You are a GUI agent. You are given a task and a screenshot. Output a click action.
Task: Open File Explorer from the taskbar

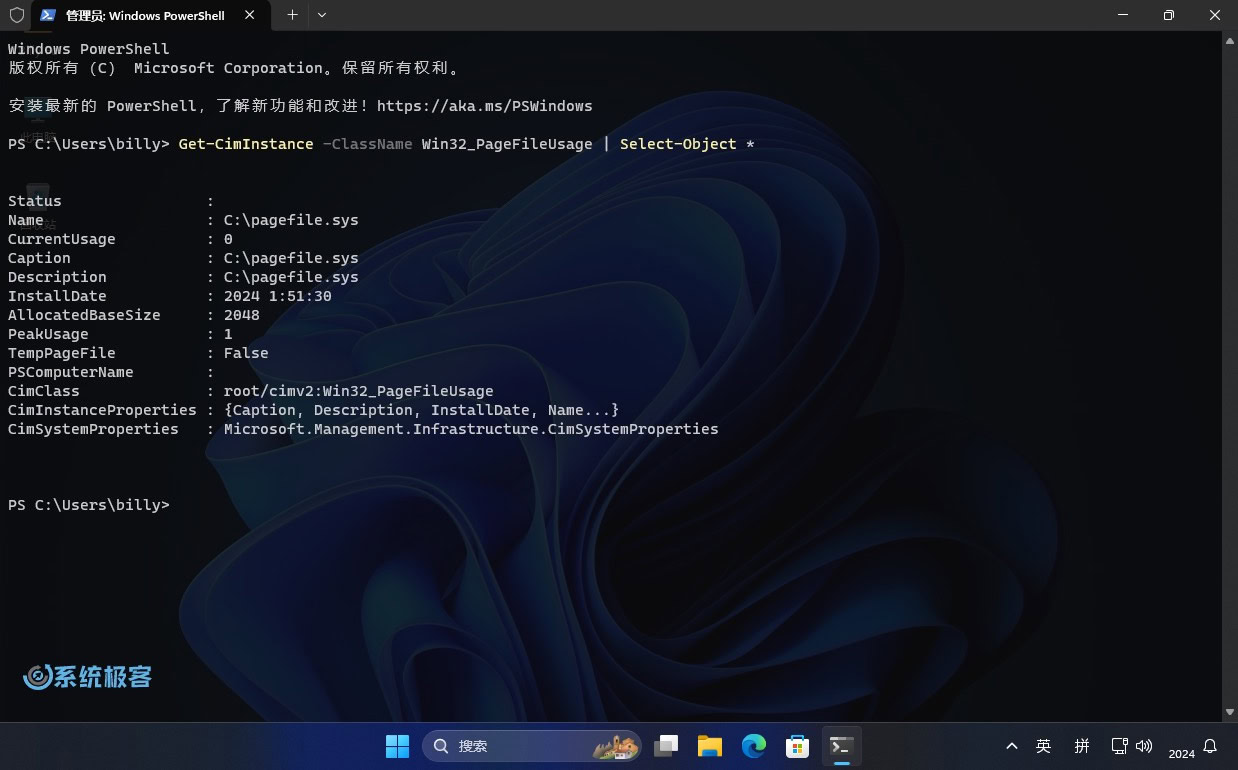[710, 746]
